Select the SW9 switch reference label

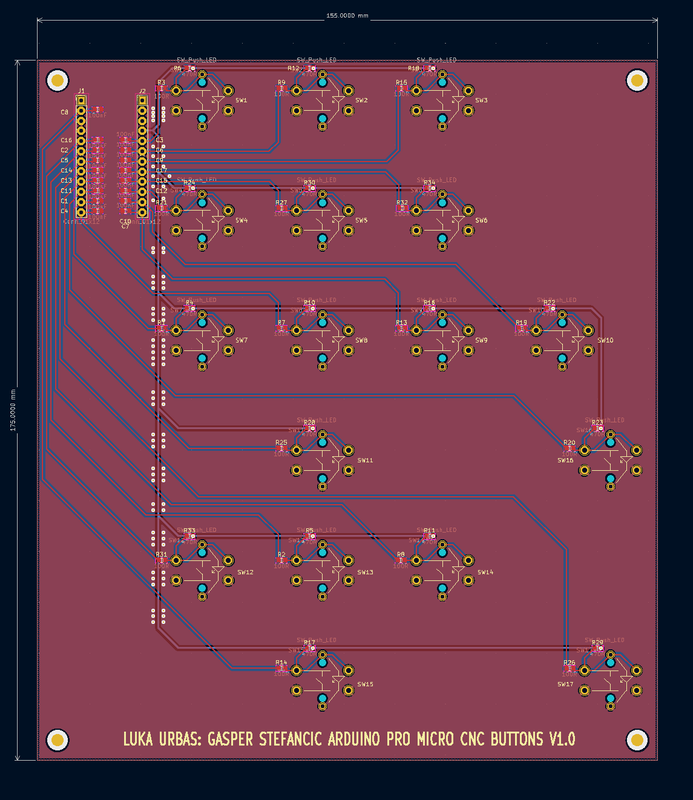point(481,340)
